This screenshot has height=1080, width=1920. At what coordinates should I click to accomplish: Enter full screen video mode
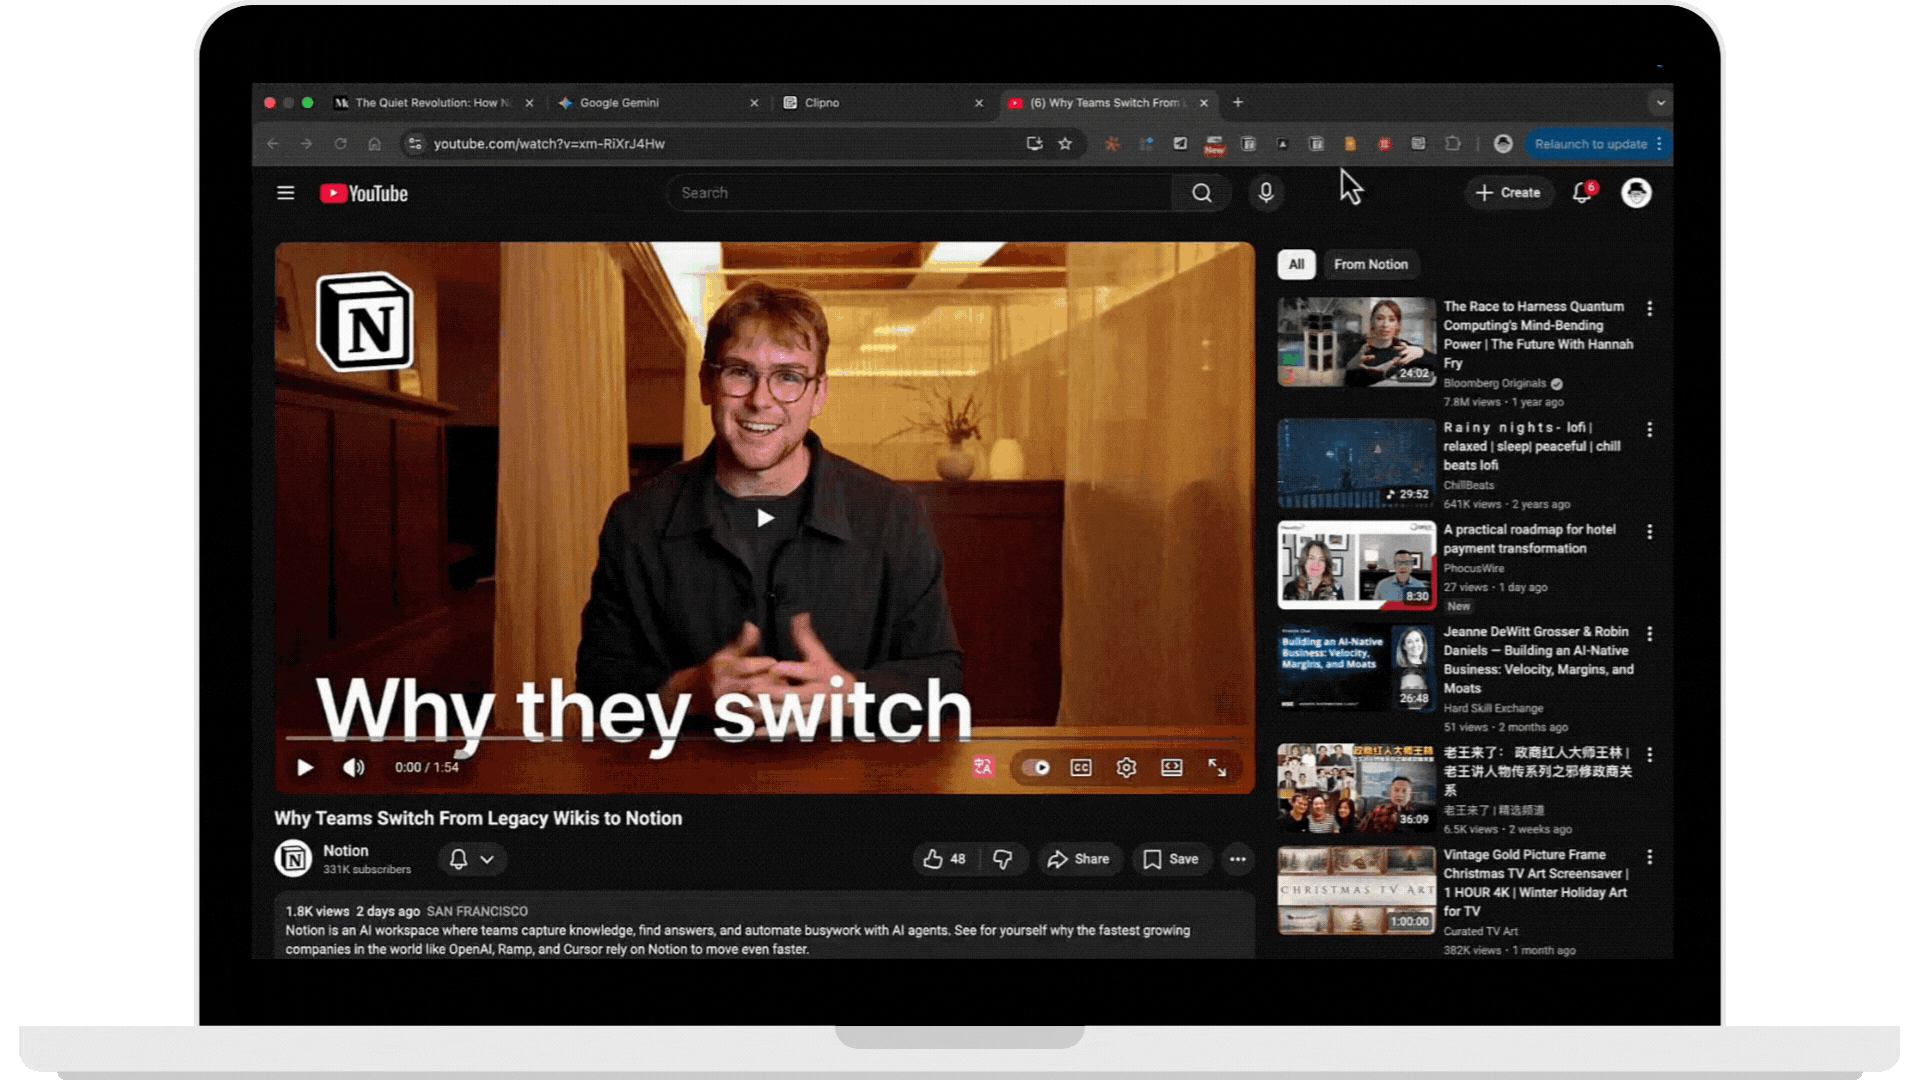click(x=1217, y=768)
